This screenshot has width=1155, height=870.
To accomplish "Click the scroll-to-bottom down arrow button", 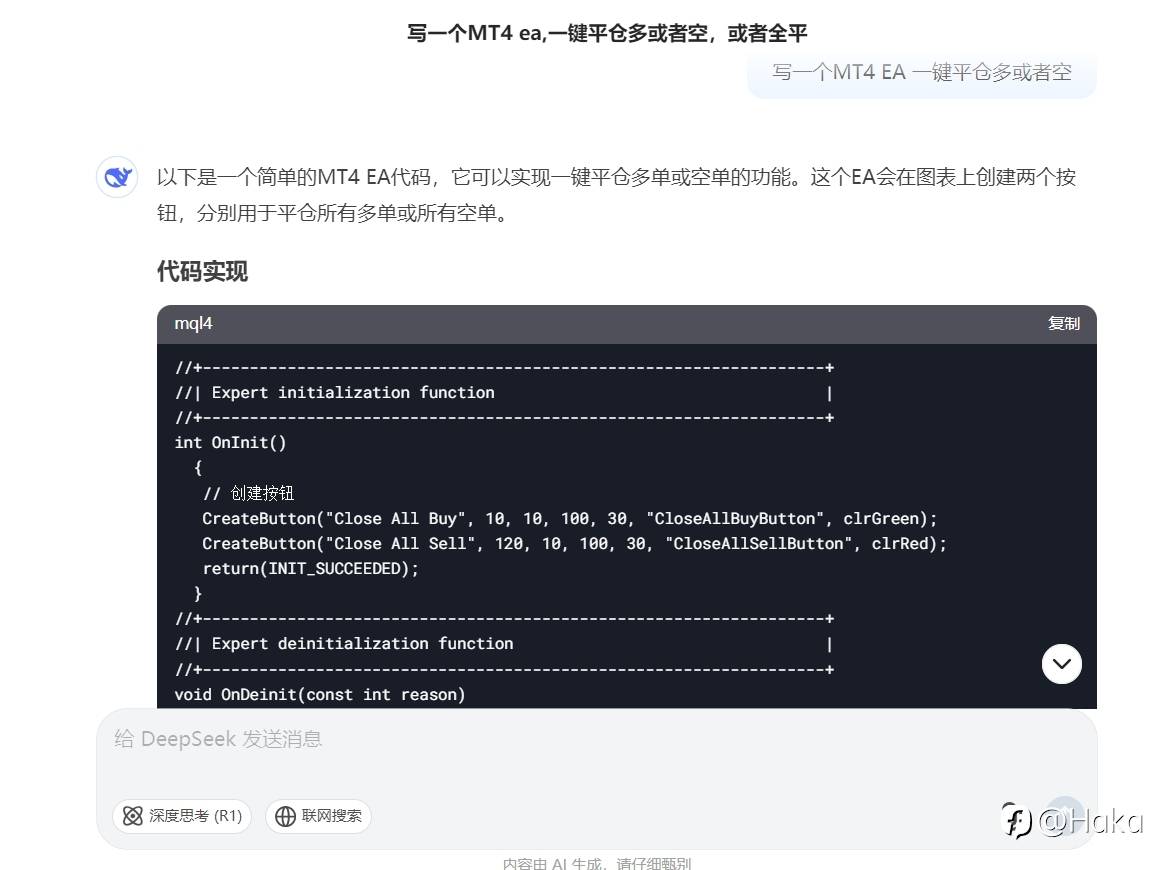I will [1061, 663].
